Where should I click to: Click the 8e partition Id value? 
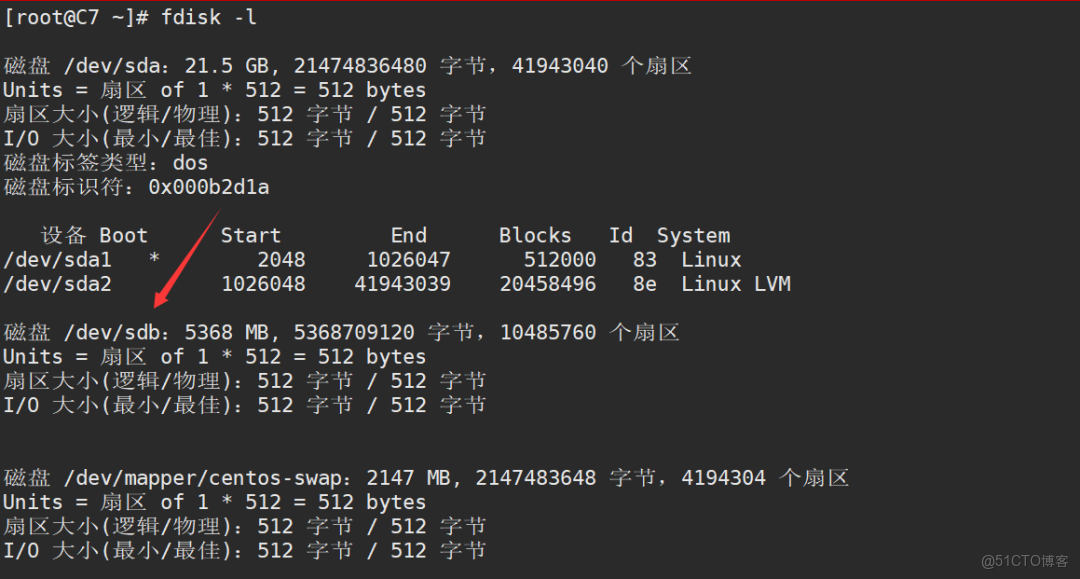(x=644, y=283)
